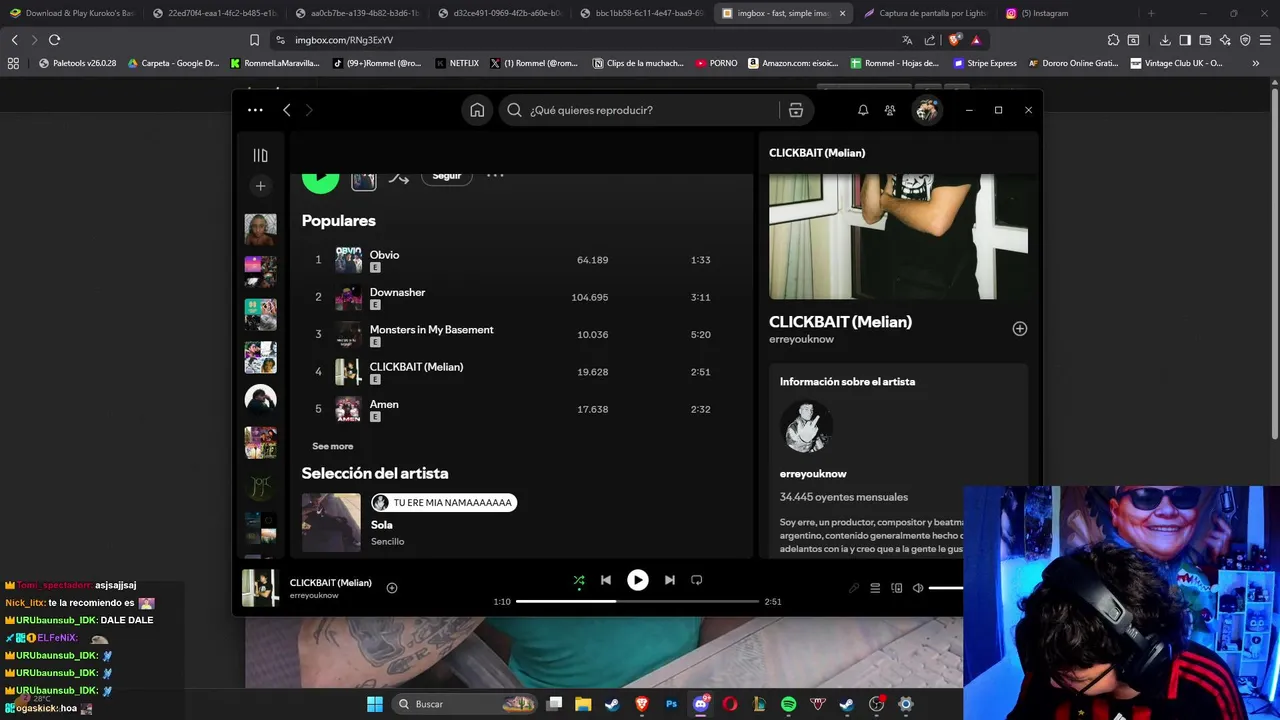Viewport: 1280px width, 720px height.
Task: Open the Spotify profile avatar menu
Action: point(926,110)
